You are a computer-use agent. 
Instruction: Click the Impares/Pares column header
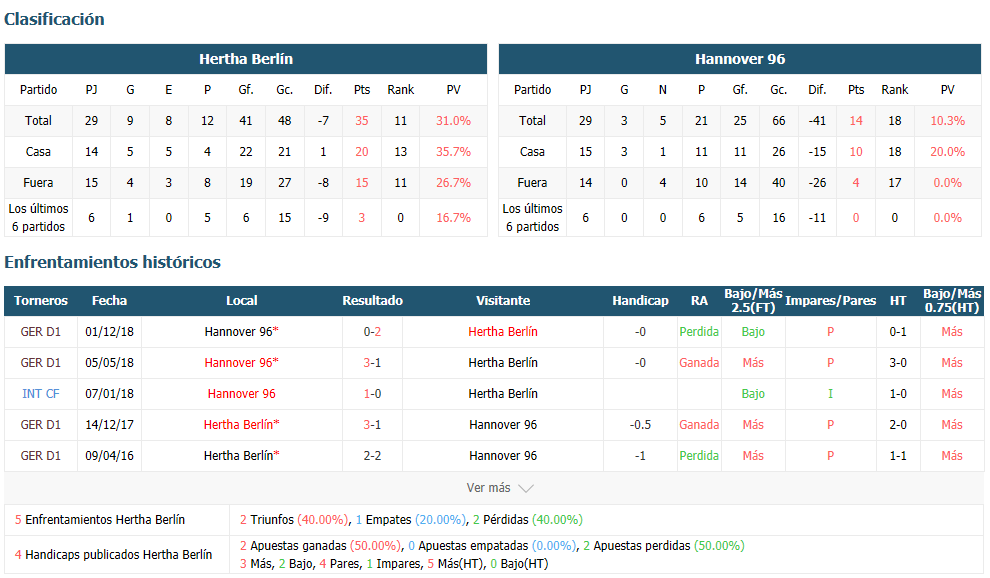click(830, 301)
